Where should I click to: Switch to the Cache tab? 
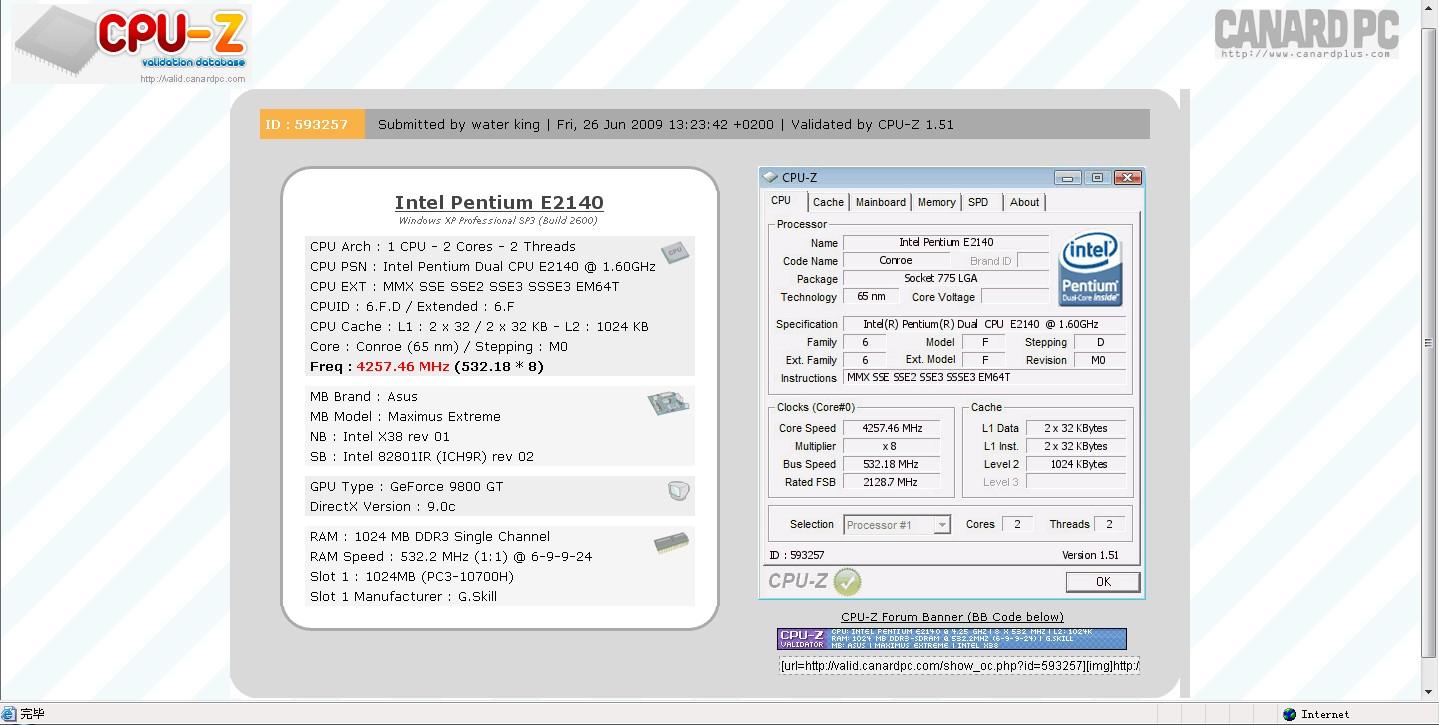[828, 202]
